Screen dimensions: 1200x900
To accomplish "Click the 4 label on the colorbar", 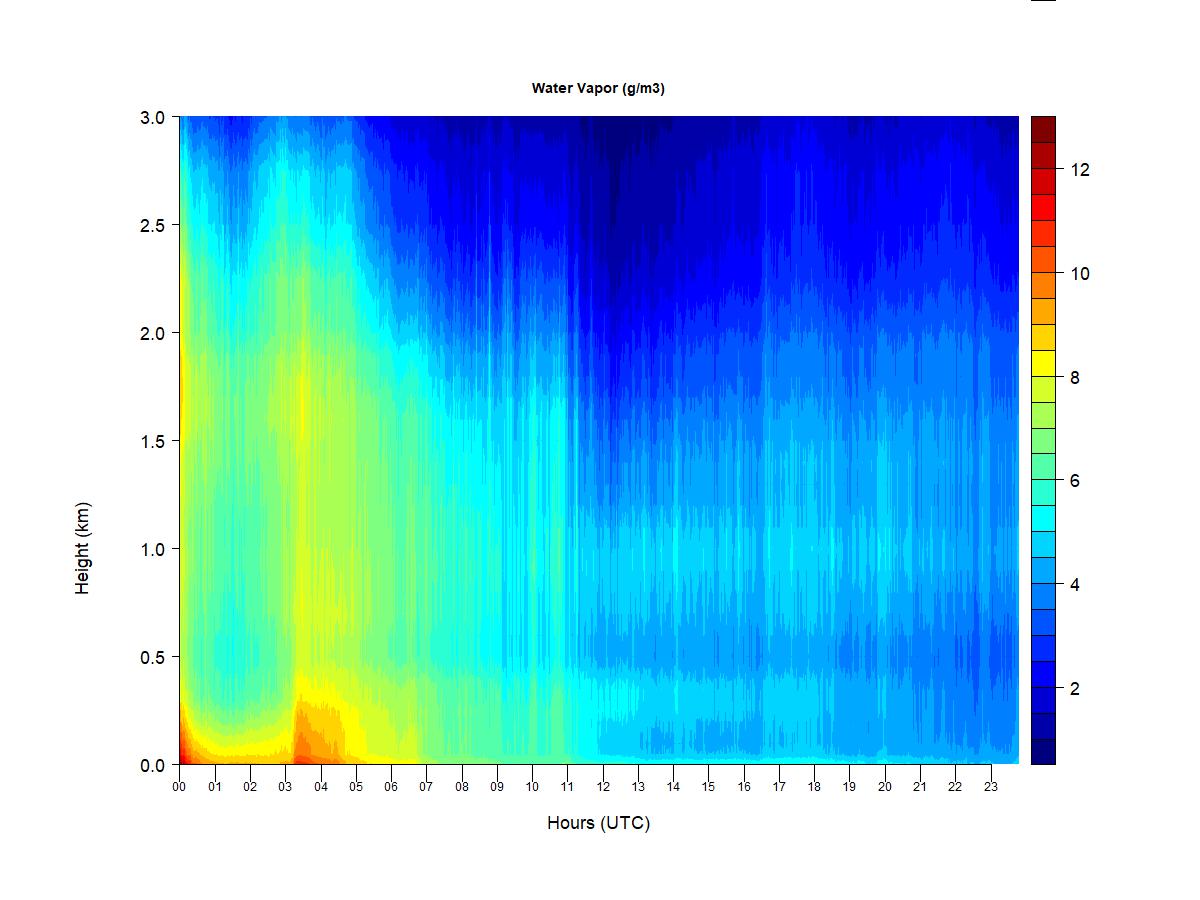I will pos(1074,585).
